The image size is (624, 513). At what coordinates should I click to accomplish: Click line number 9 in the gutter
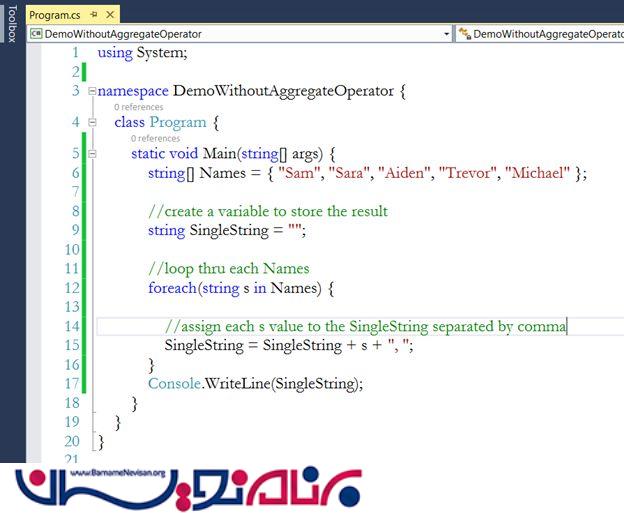[x=73, y=230]
